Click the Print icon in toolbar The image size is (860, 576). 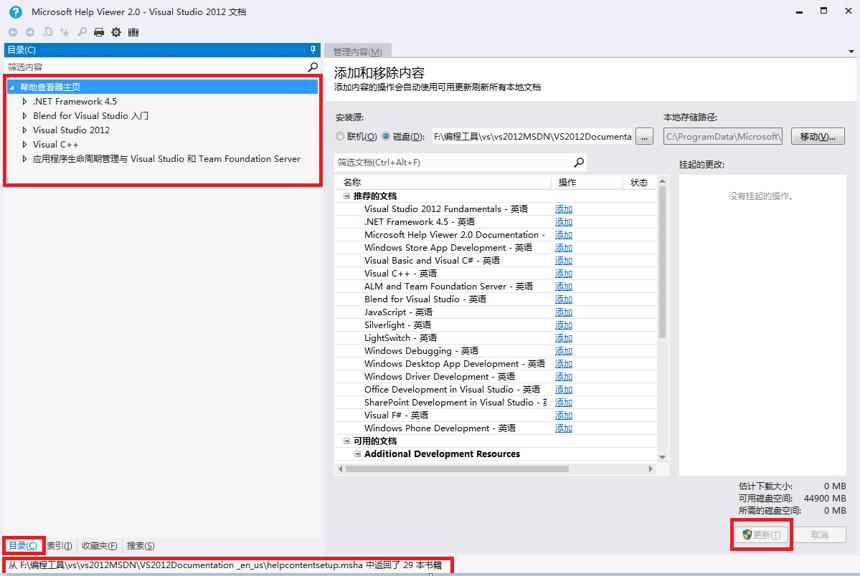(99, 32)
